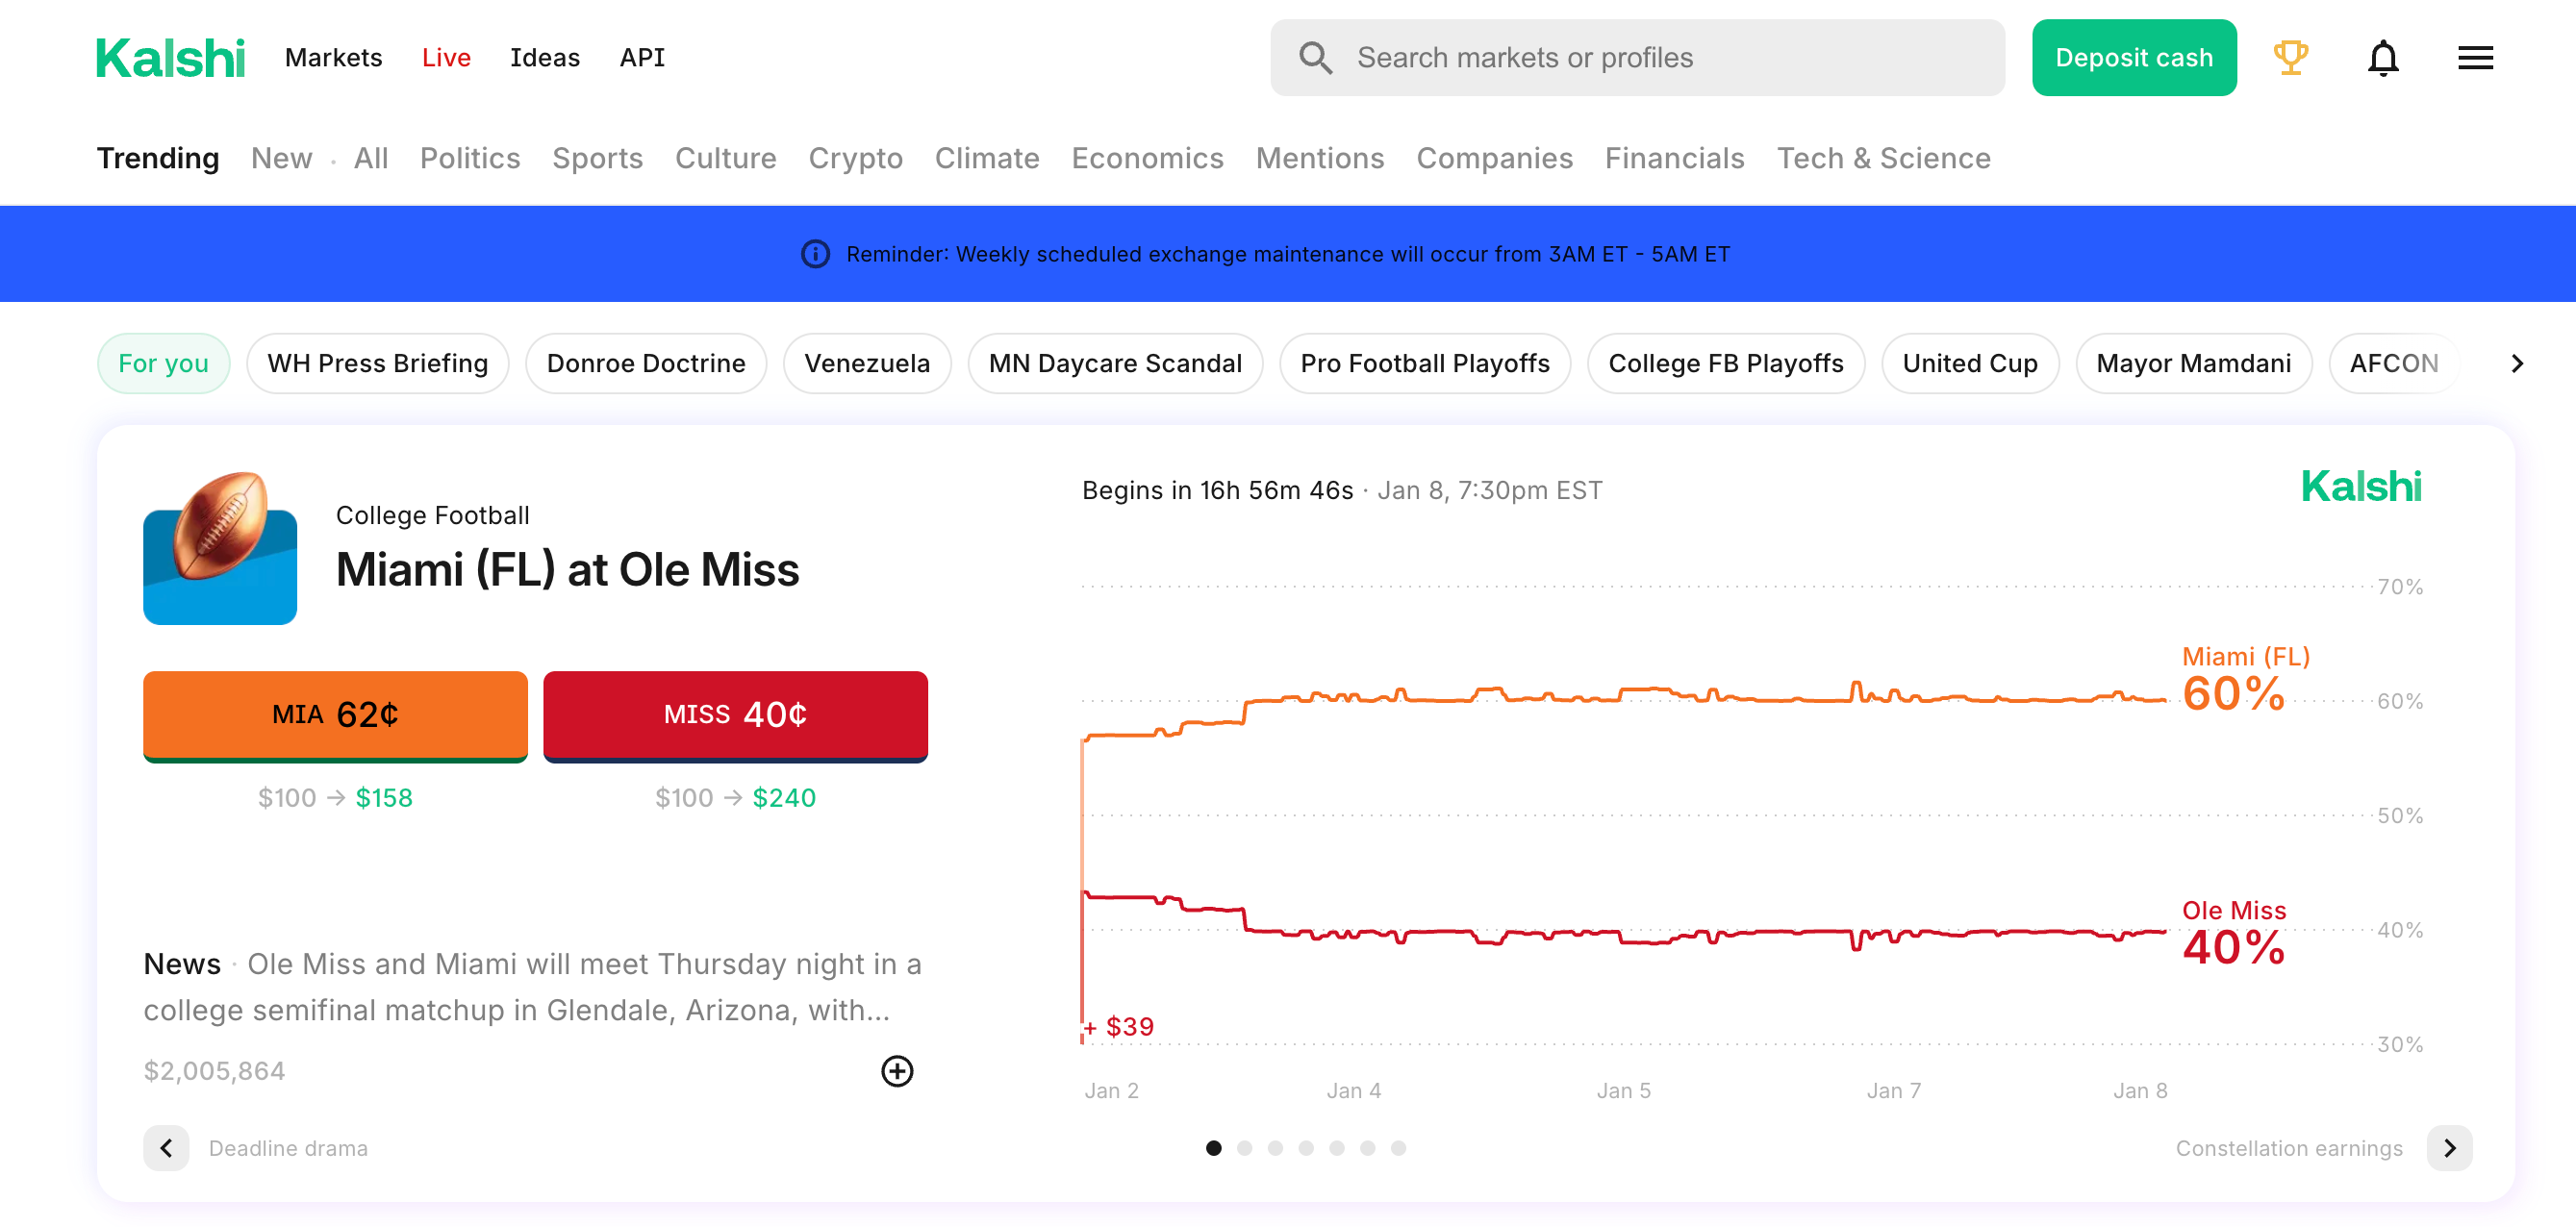This screenshot has width=2576, height=1227.
Task: Advance to Constellation earnings slide arrow
Action: (2449, 1148)
